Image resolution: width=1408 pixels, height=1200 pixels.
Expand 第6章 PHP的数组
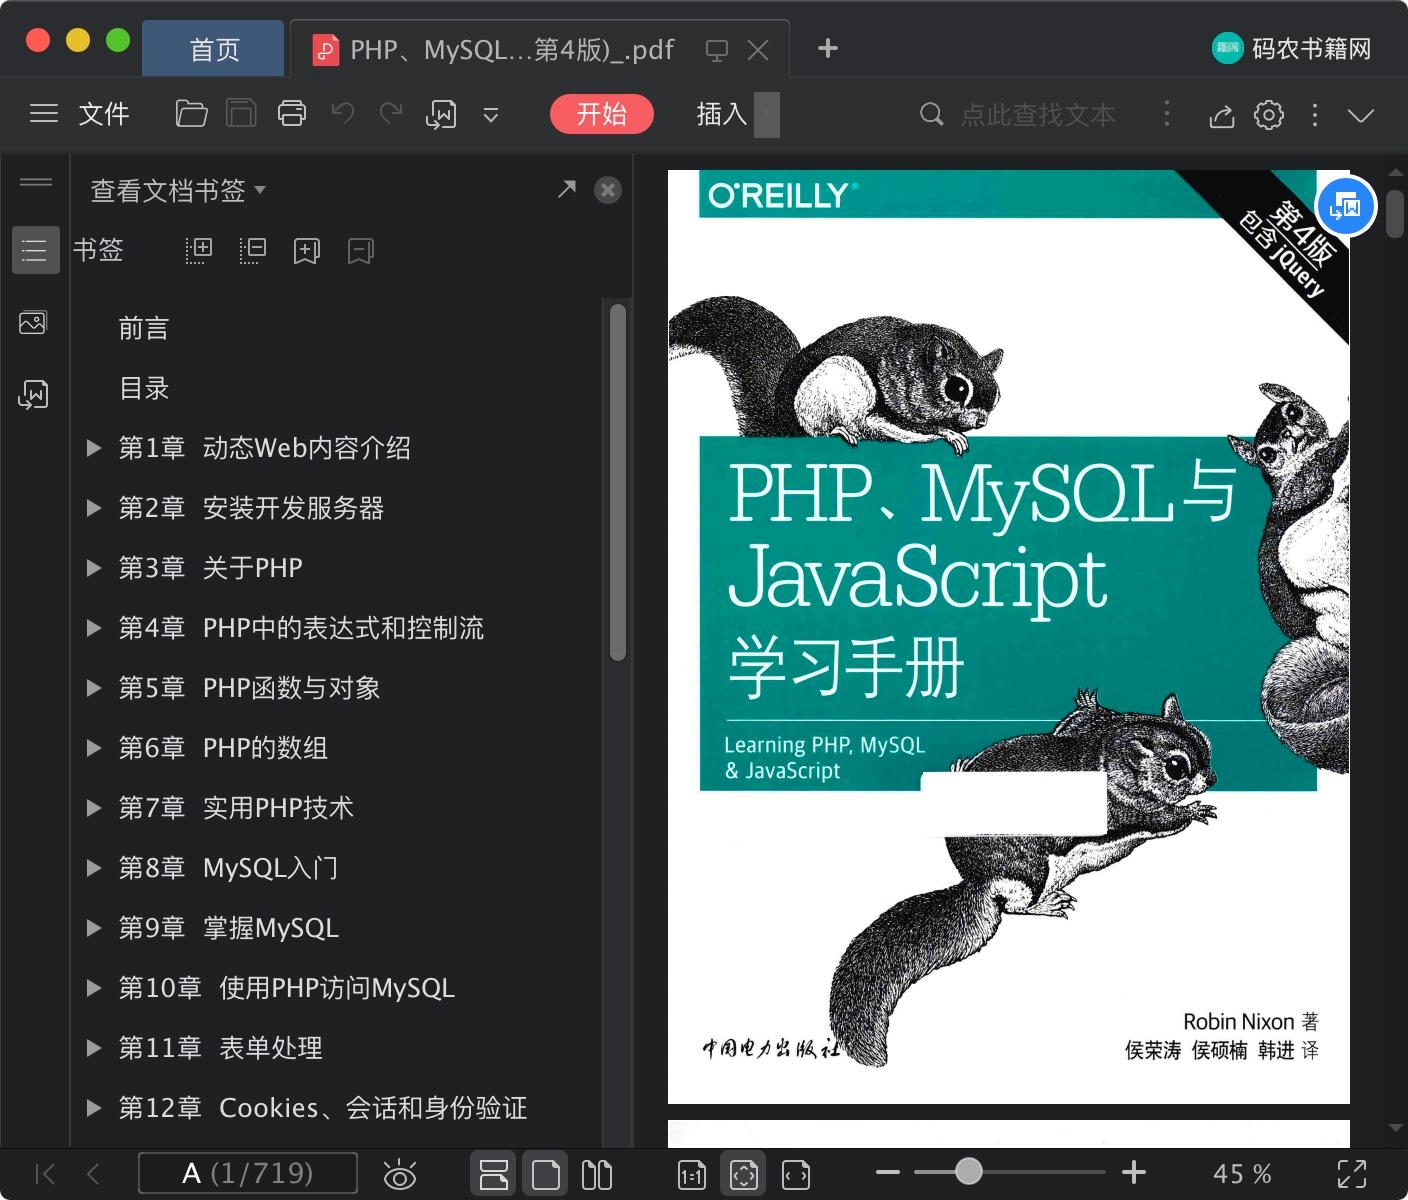(94, 748)
